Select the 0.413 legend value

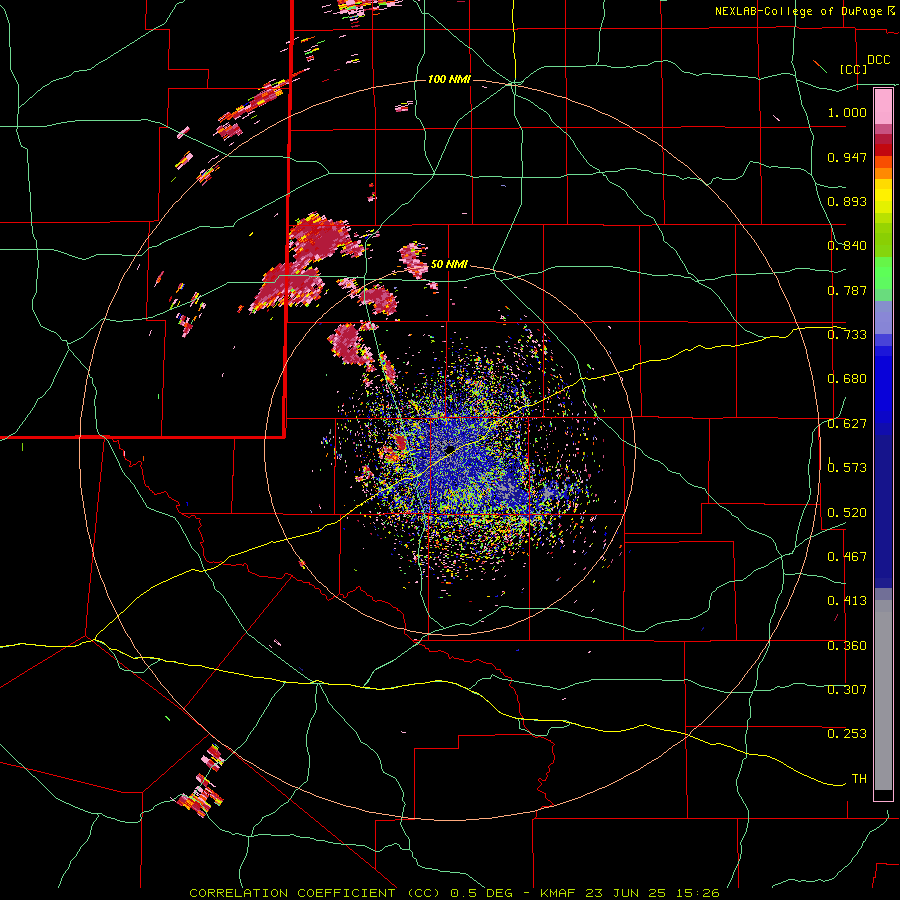click(x=847, y=601)
